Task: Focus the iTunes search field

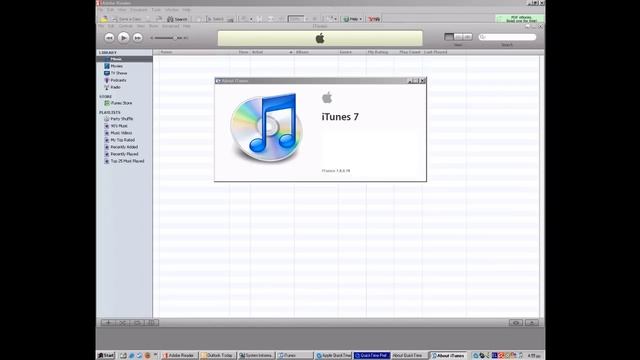Action: click(x=507, y=37)
